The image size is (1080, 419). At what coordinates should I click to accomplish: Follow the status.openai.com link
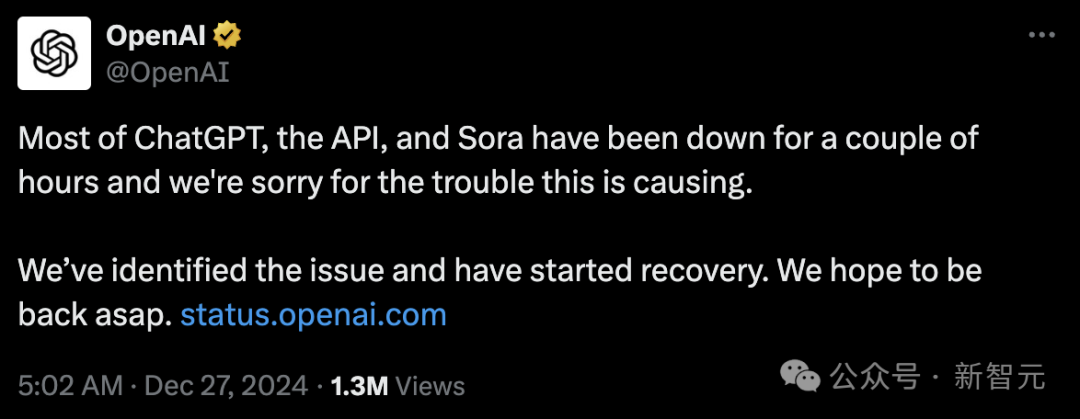coord(313,316)
